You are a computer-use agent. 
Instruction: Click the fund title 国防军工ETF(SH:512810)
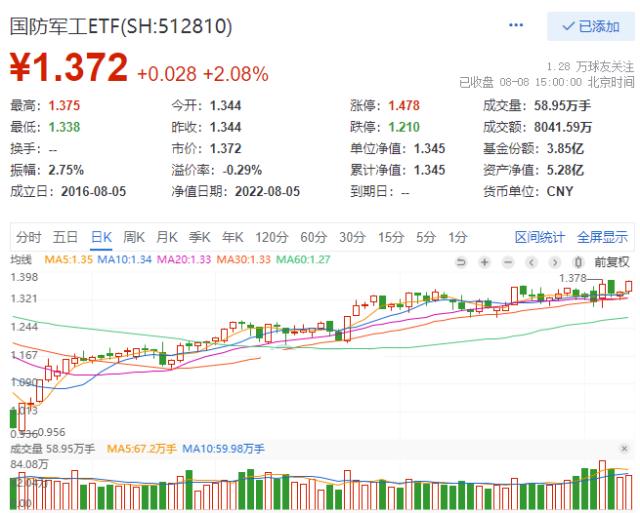tap(121, 26)
